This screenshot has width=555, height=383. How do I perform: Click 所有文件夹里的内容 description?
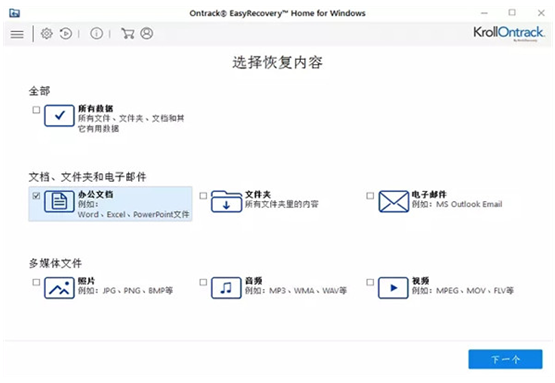[x=282, y=204]
